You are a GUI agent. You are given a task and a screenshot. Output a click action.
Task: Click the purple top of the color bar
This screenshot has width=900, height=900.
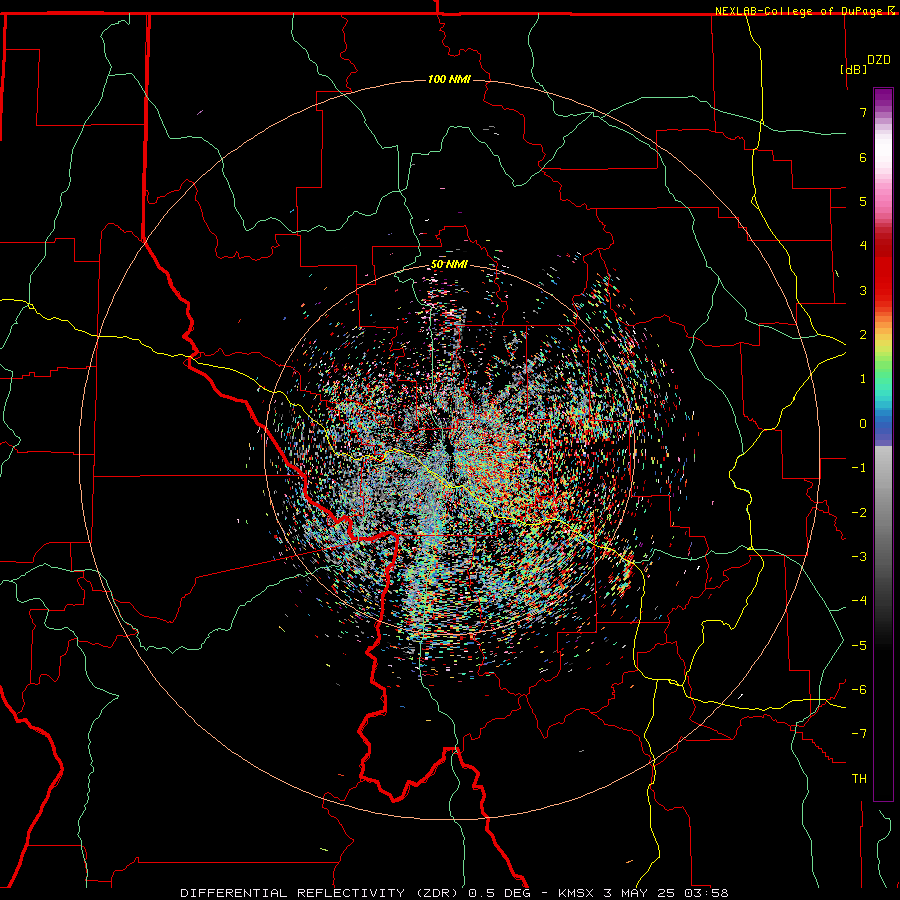[x=883, y=96]
